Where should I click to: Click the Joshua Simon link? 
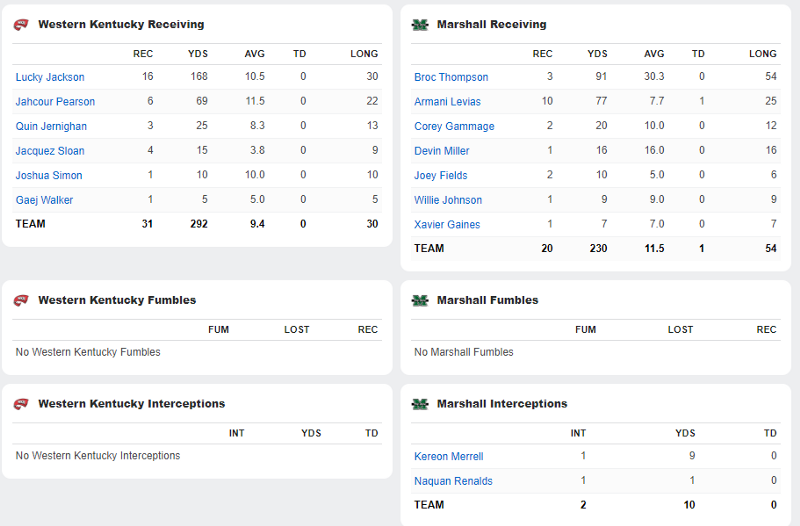click(x=49, y=175)
